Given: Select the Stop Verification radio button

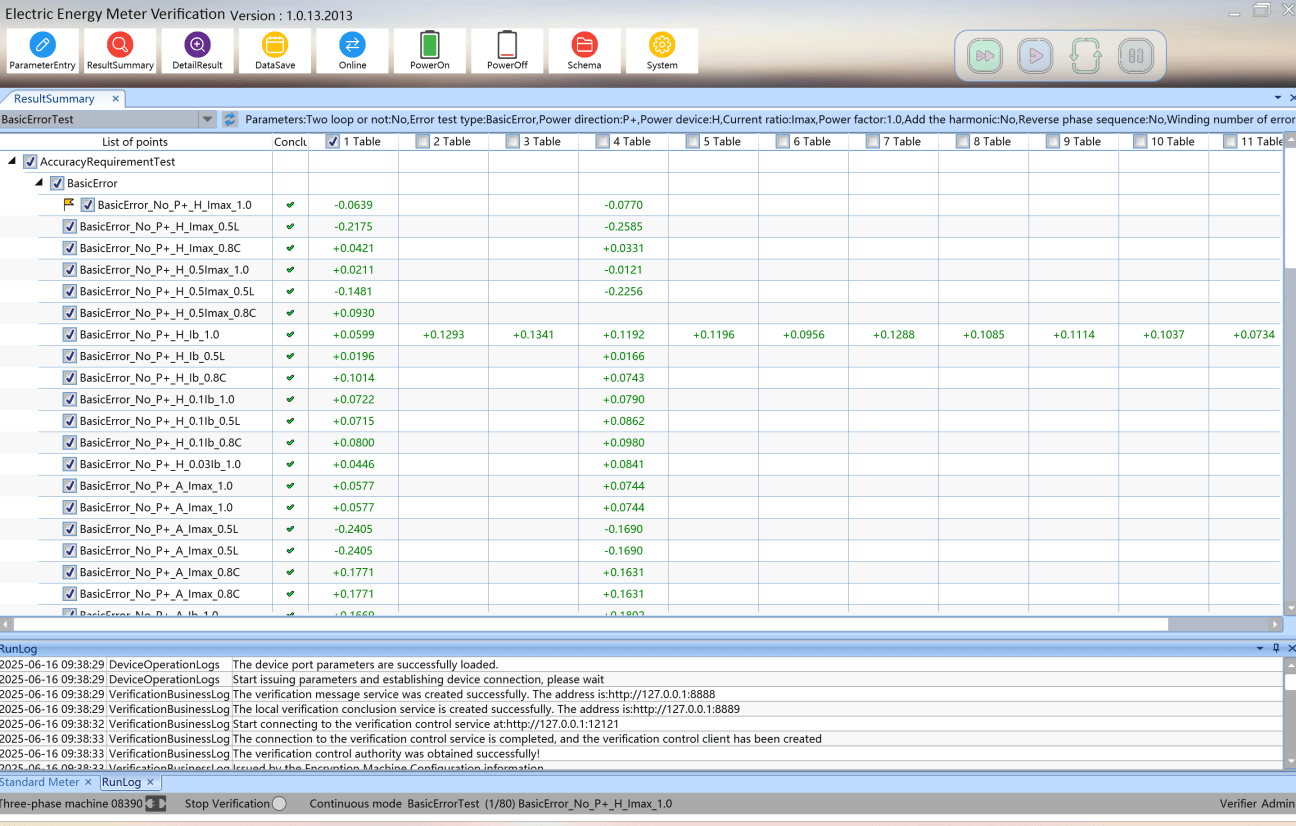Looking at the screenshot, I should pyautogui.click(x=279, y=804).
